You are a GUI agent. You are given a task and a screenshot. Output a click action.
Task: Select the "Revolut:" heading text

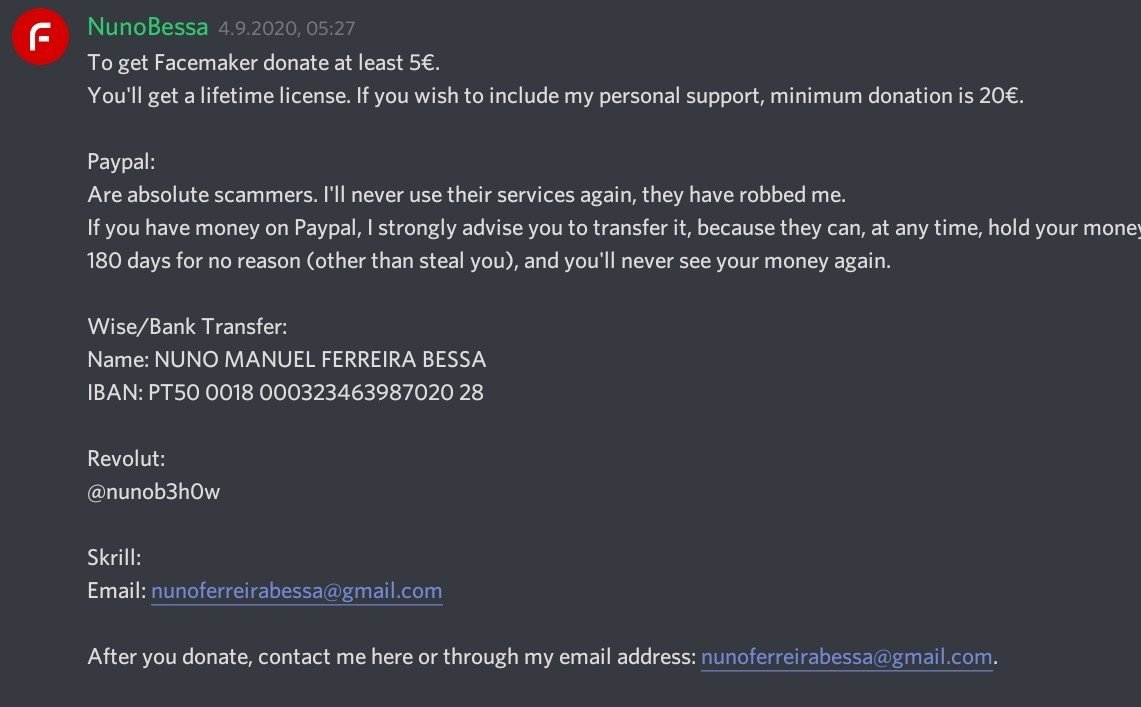[127, 458]
